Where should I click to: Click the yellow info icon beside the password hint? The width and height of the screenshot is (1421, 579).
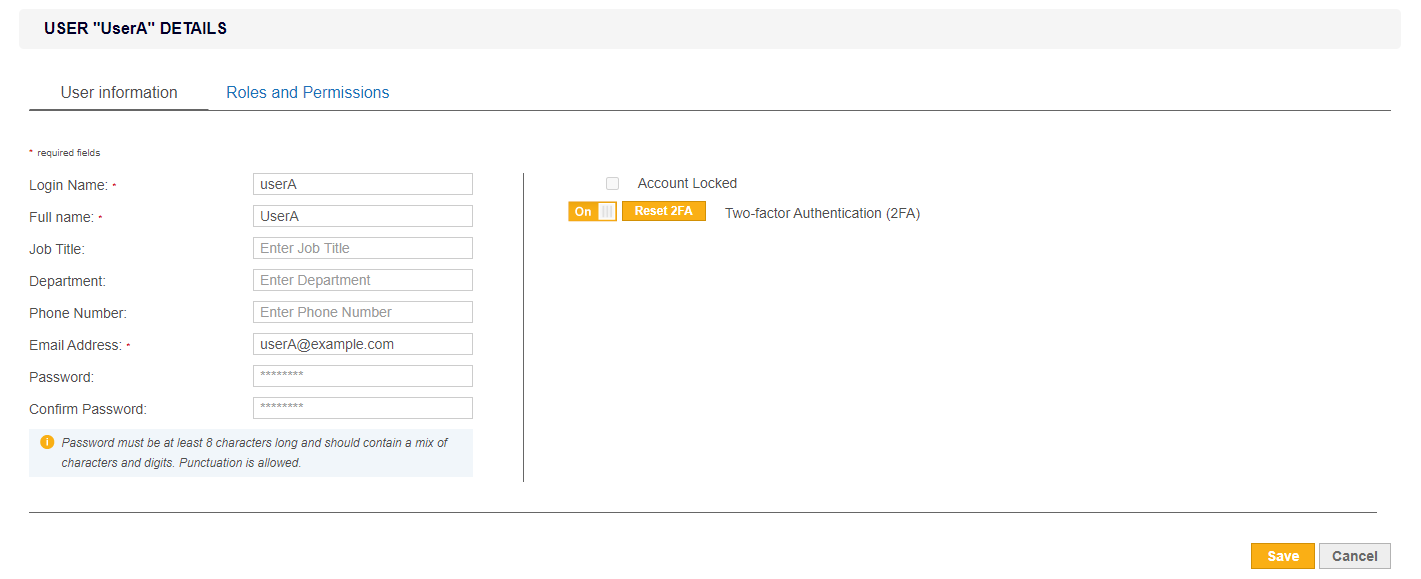[46, 442]
